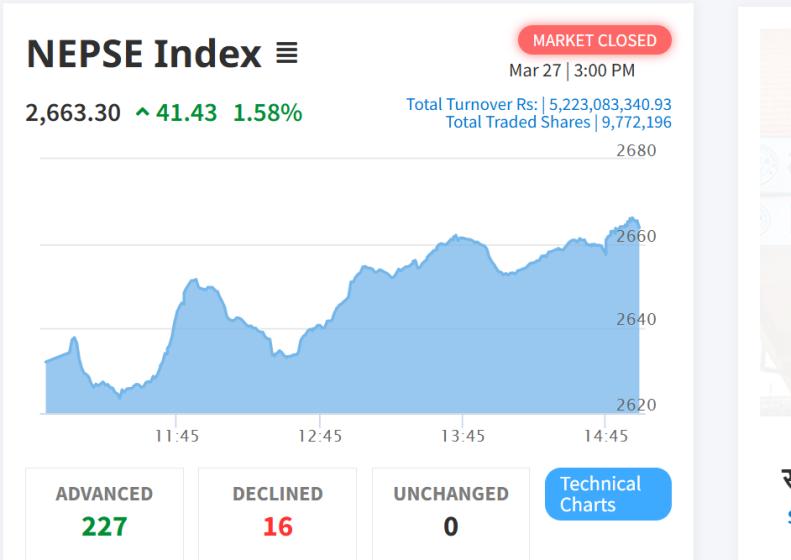Click the 1.58% change percentage

coord(267,113)
